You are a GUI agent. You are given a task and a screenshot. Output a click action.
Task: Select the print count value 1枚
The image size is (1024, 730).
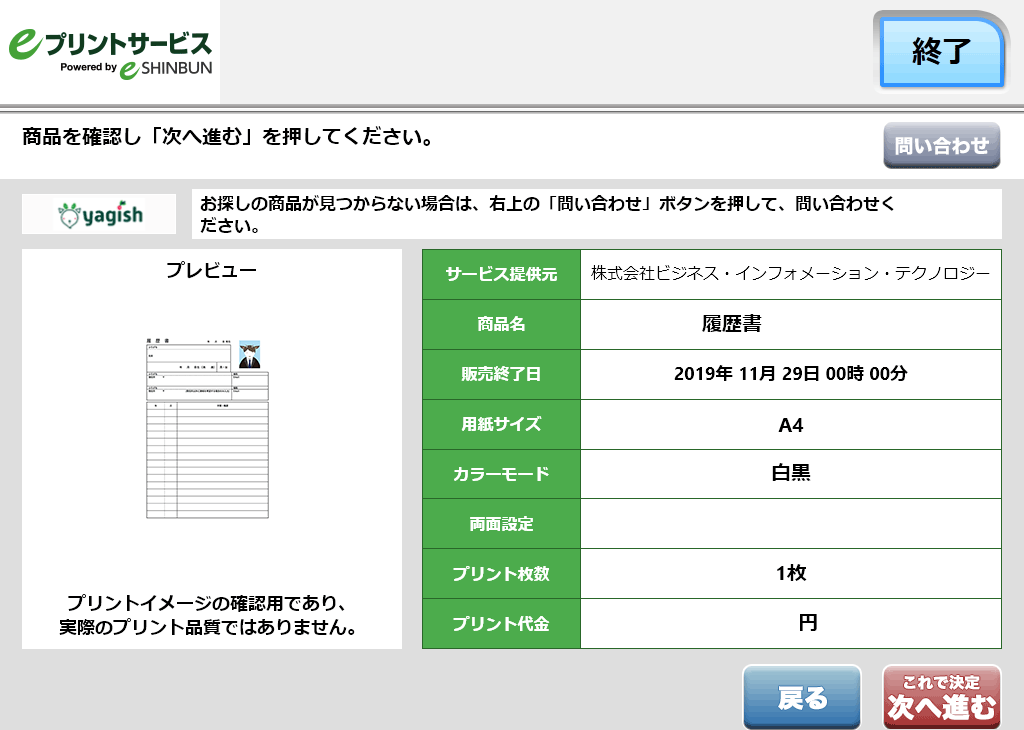coord(791,573)
